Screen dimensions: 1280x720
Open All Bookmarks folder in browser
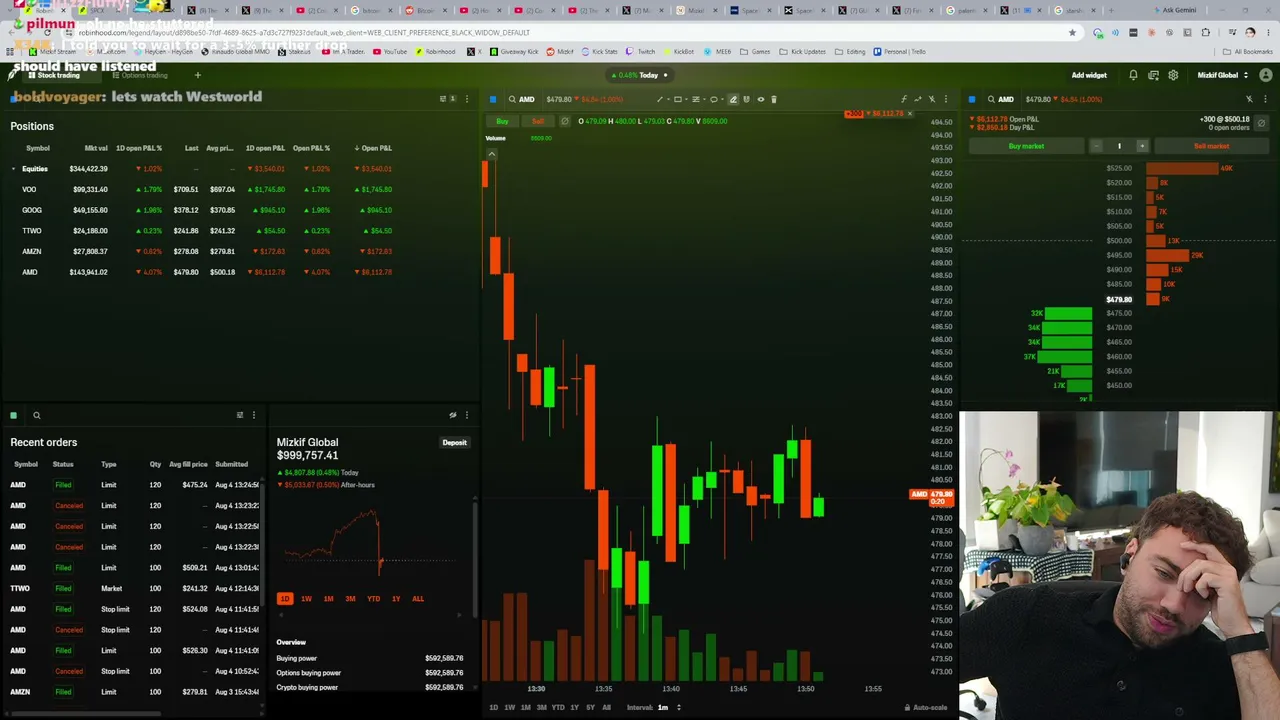pos(1250,51)
